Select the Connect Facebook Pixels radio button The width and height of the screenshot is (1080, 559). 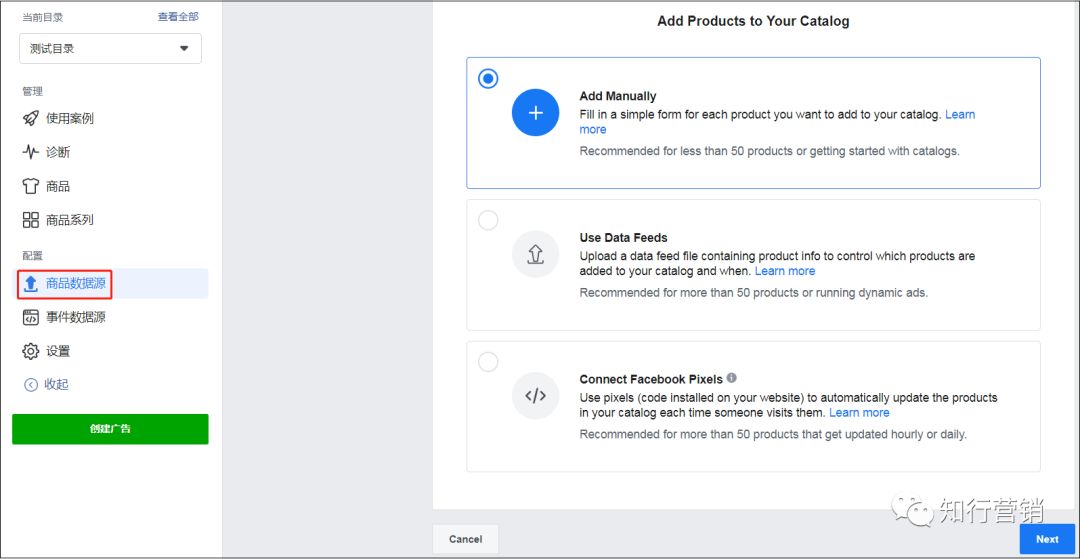click(488, 362)
